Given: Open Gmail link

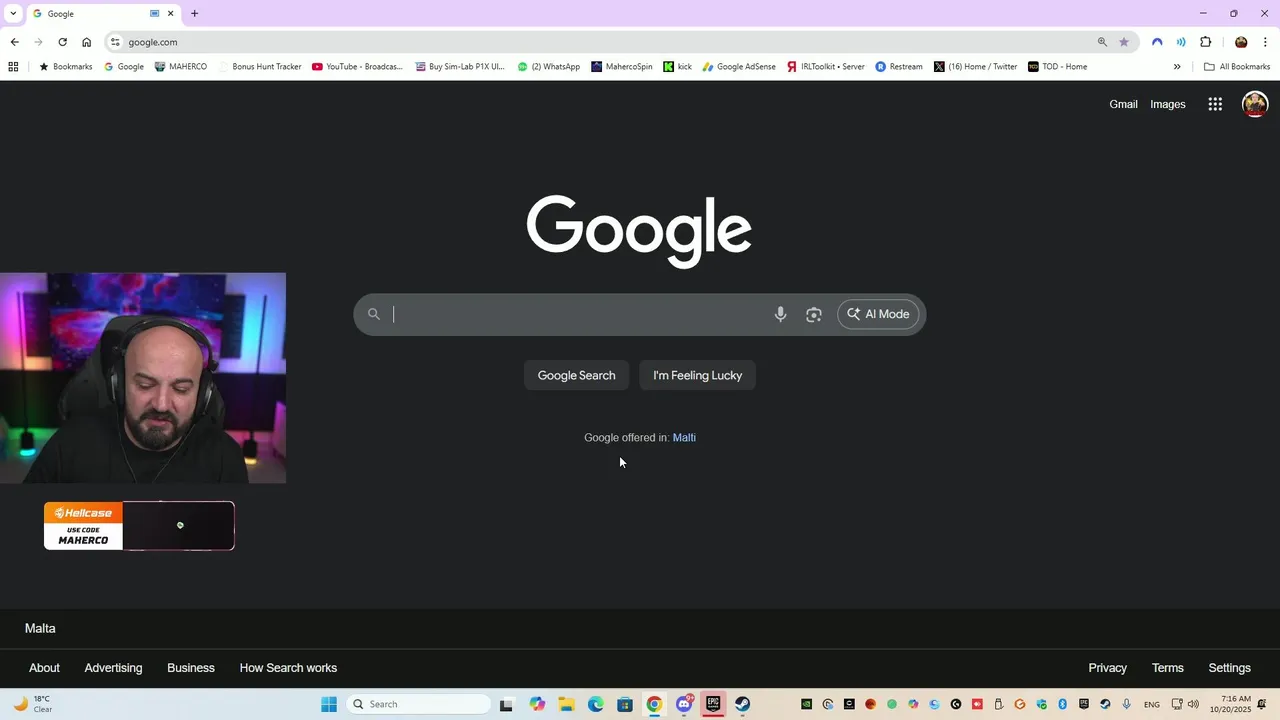Looking at the screenshot, I should pyautogui.click(x=1123, y=104).
